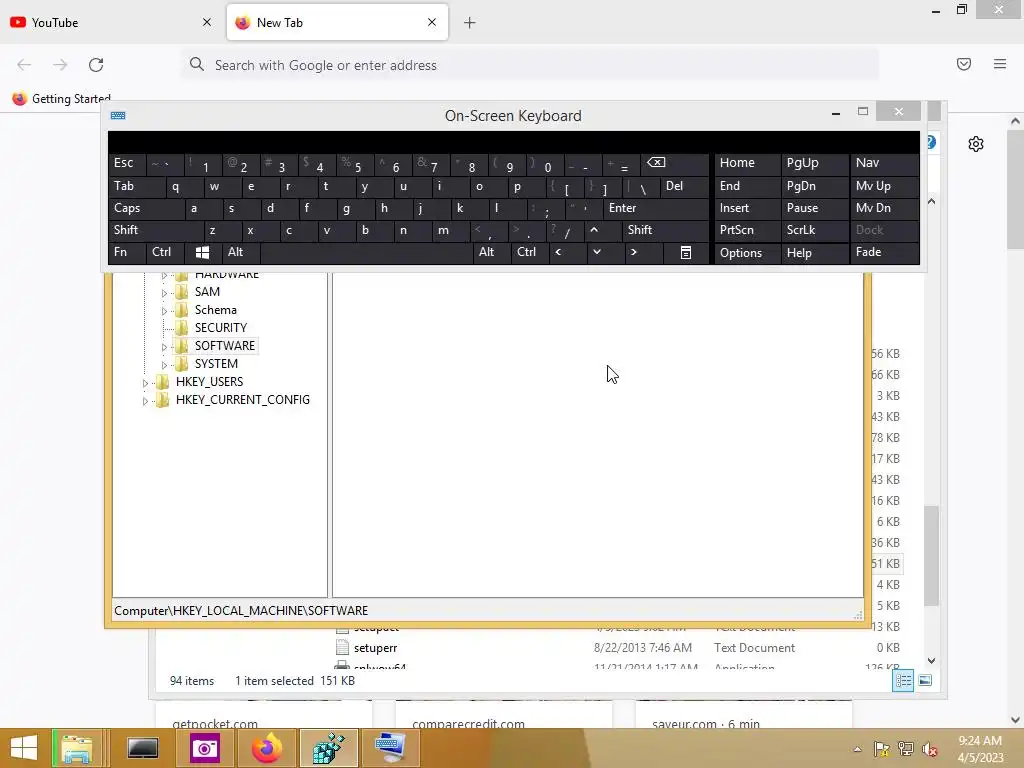Expand the Schema registry key
The width and height of the screenshot is (1024, 768).
[165, 311]
